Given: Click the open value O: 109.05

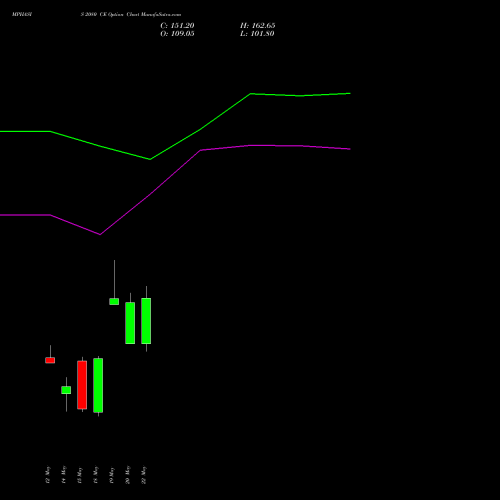Looking at the screenshot, I should (x=177, y=34).
